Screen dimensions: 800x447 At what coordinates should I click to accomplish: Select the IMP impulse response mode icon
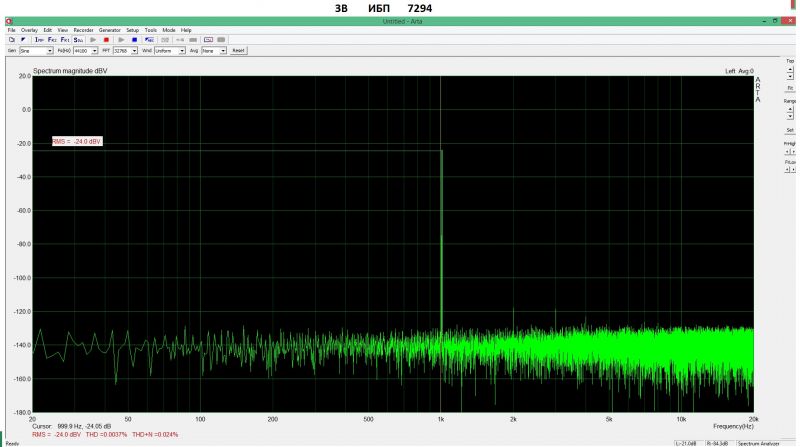[x=41, y=39]
